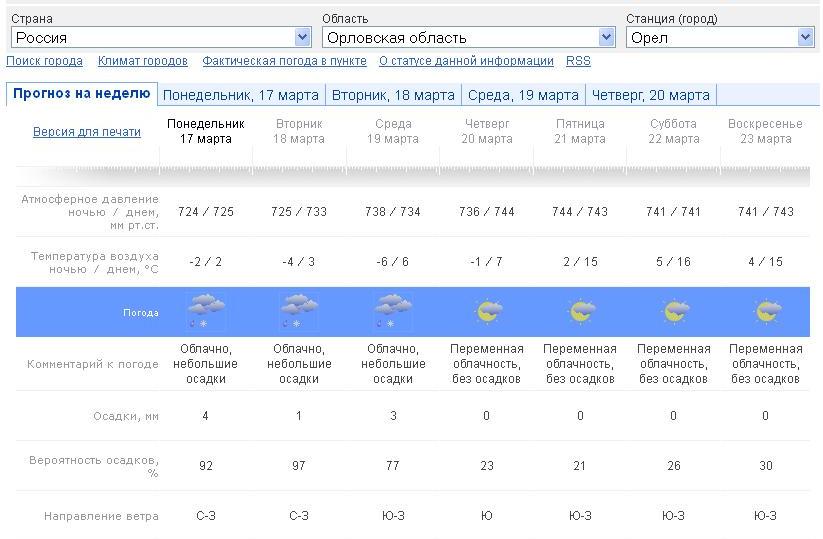Viewport: 823px width, 539px height.
Task: Click the Поиск города link
Action: (x=44, y=61)
